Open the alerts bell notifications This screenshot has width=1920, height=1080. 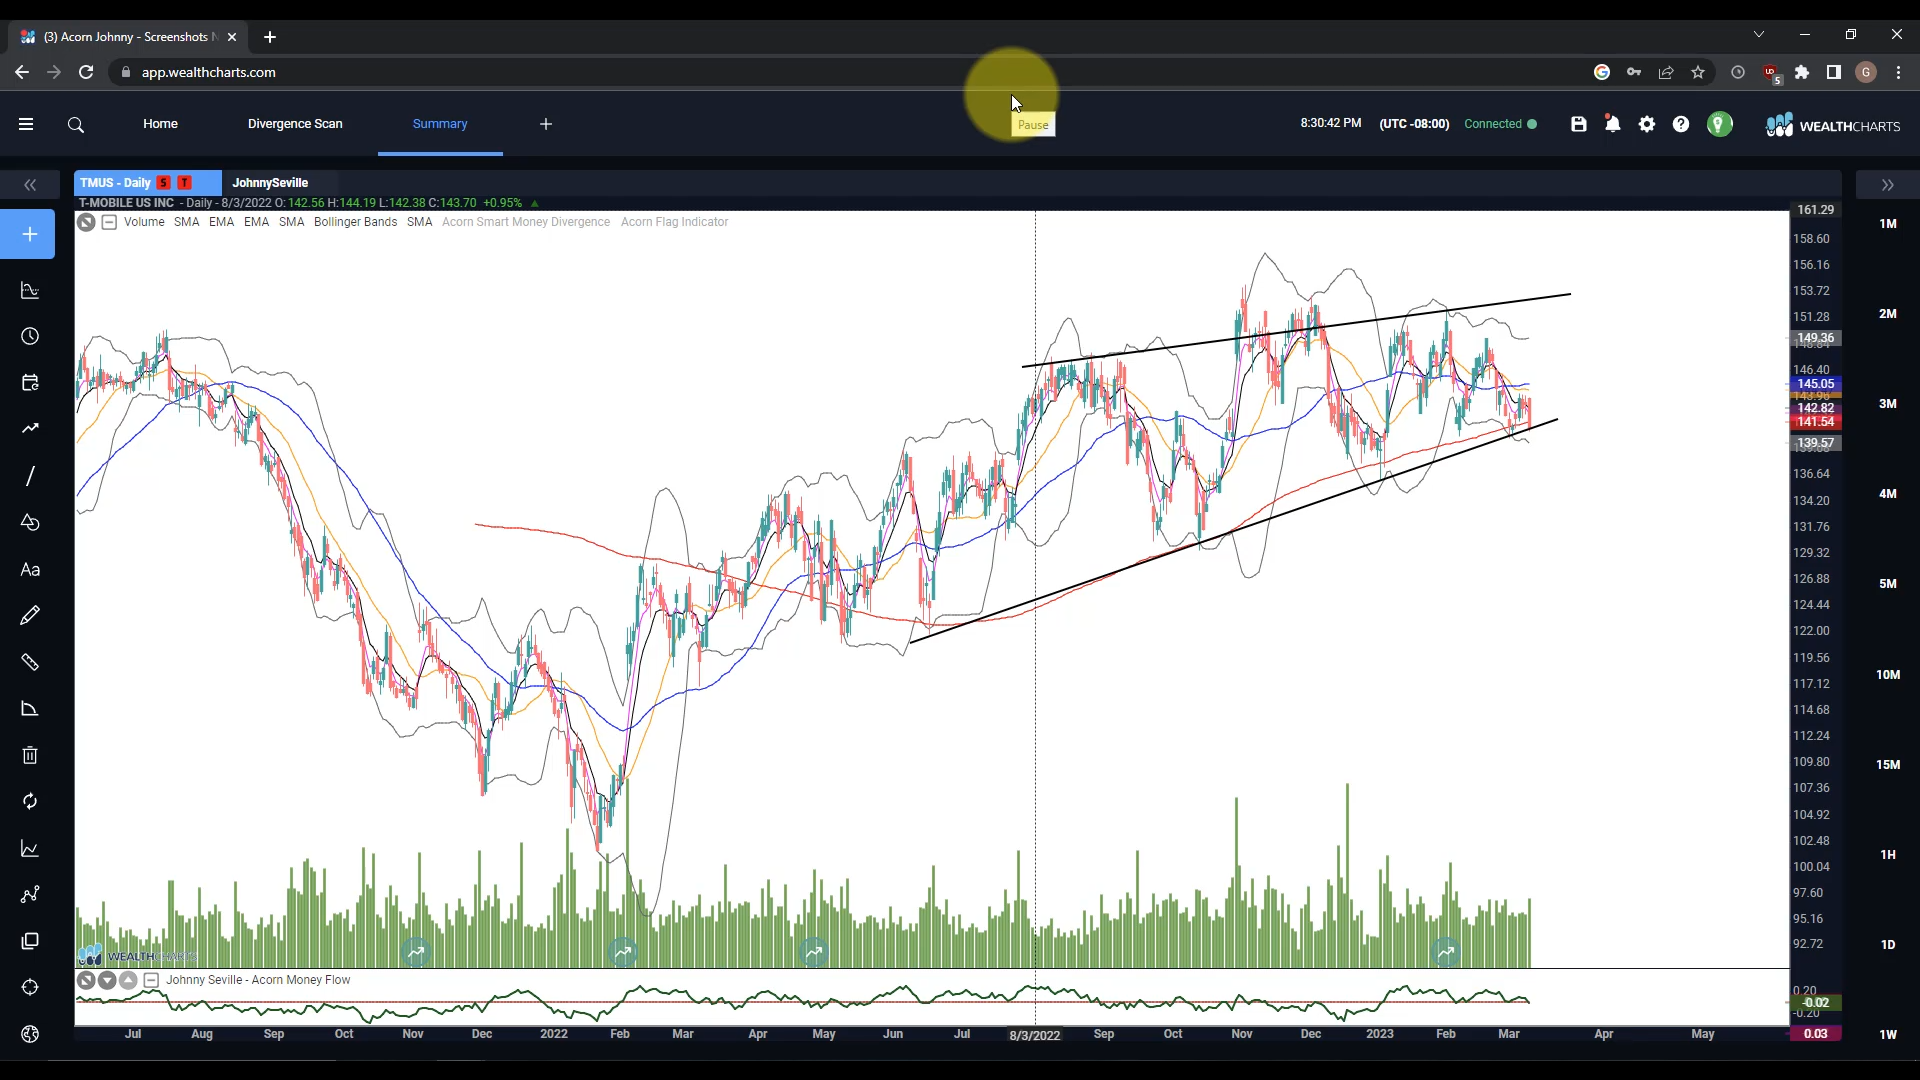click(1613, 124)
